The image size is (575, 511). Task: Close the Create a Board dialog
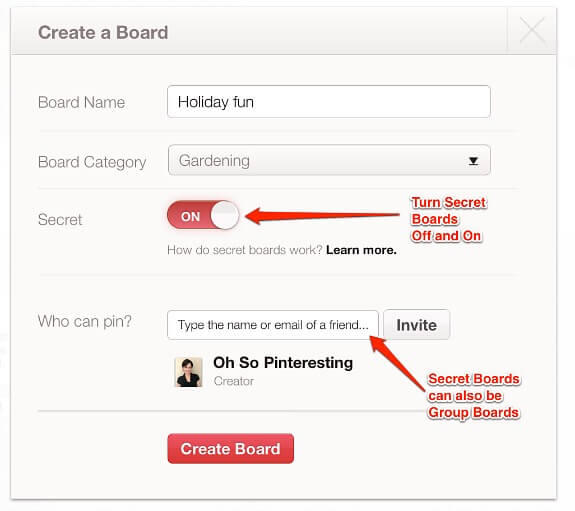(532, 31)
